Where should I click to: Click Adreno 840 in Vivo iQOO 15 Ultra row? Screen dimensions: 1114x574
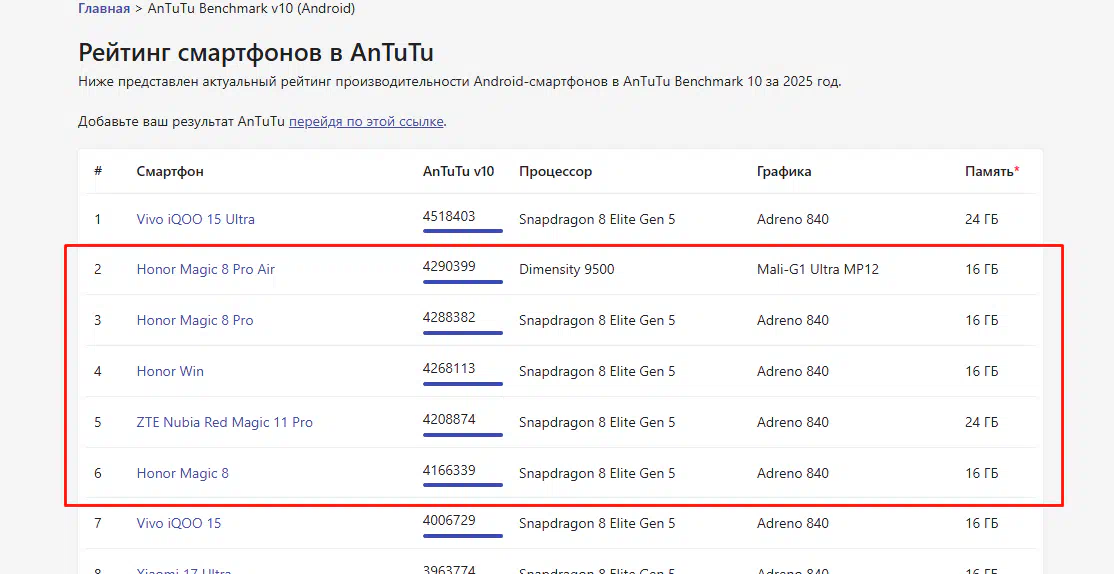[793, 220]
